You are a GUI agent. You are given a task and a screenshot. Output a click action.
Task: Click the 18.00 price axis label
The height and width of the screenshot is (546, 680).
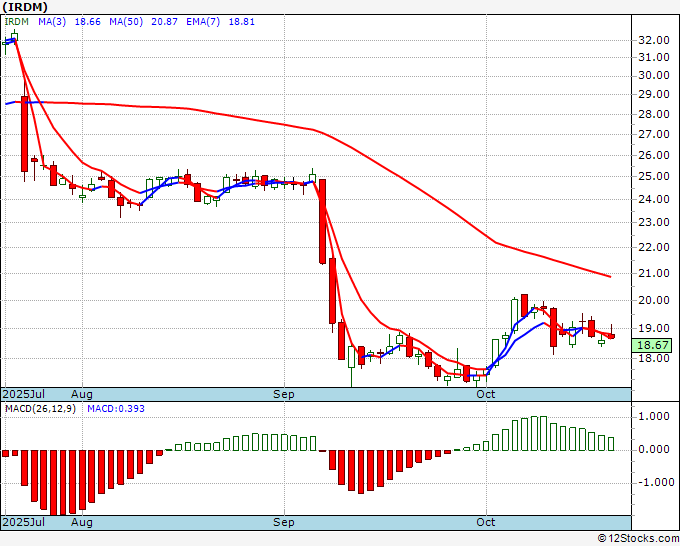(x=654, y=358)
